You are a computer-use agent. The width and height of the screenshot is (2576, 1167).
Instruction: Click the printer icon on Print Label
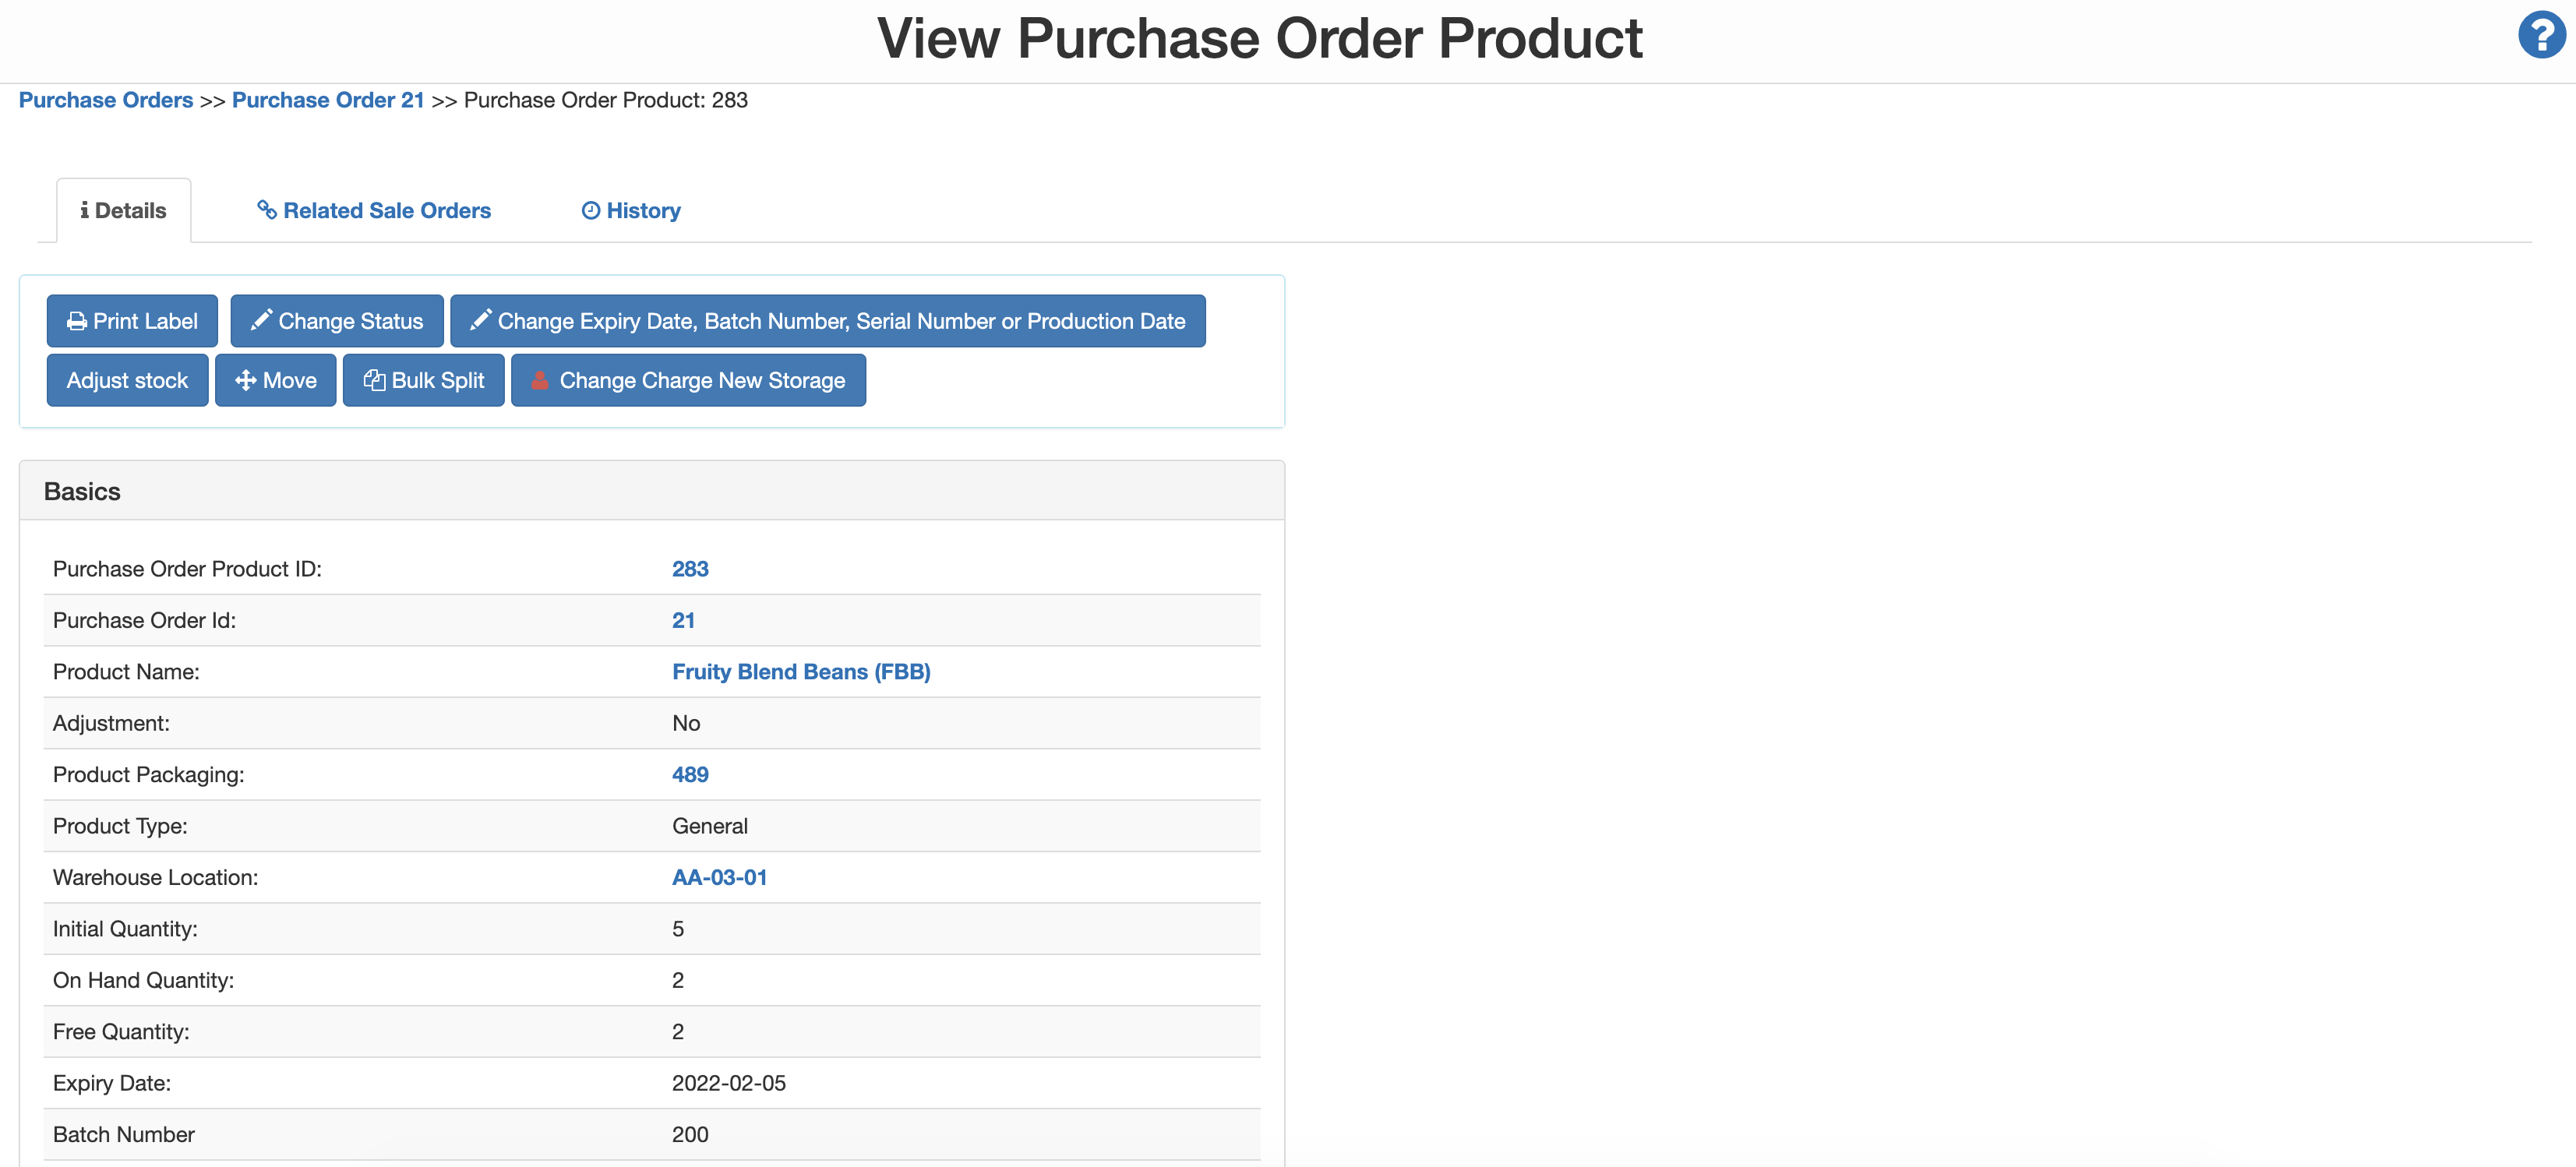(76, 322)
